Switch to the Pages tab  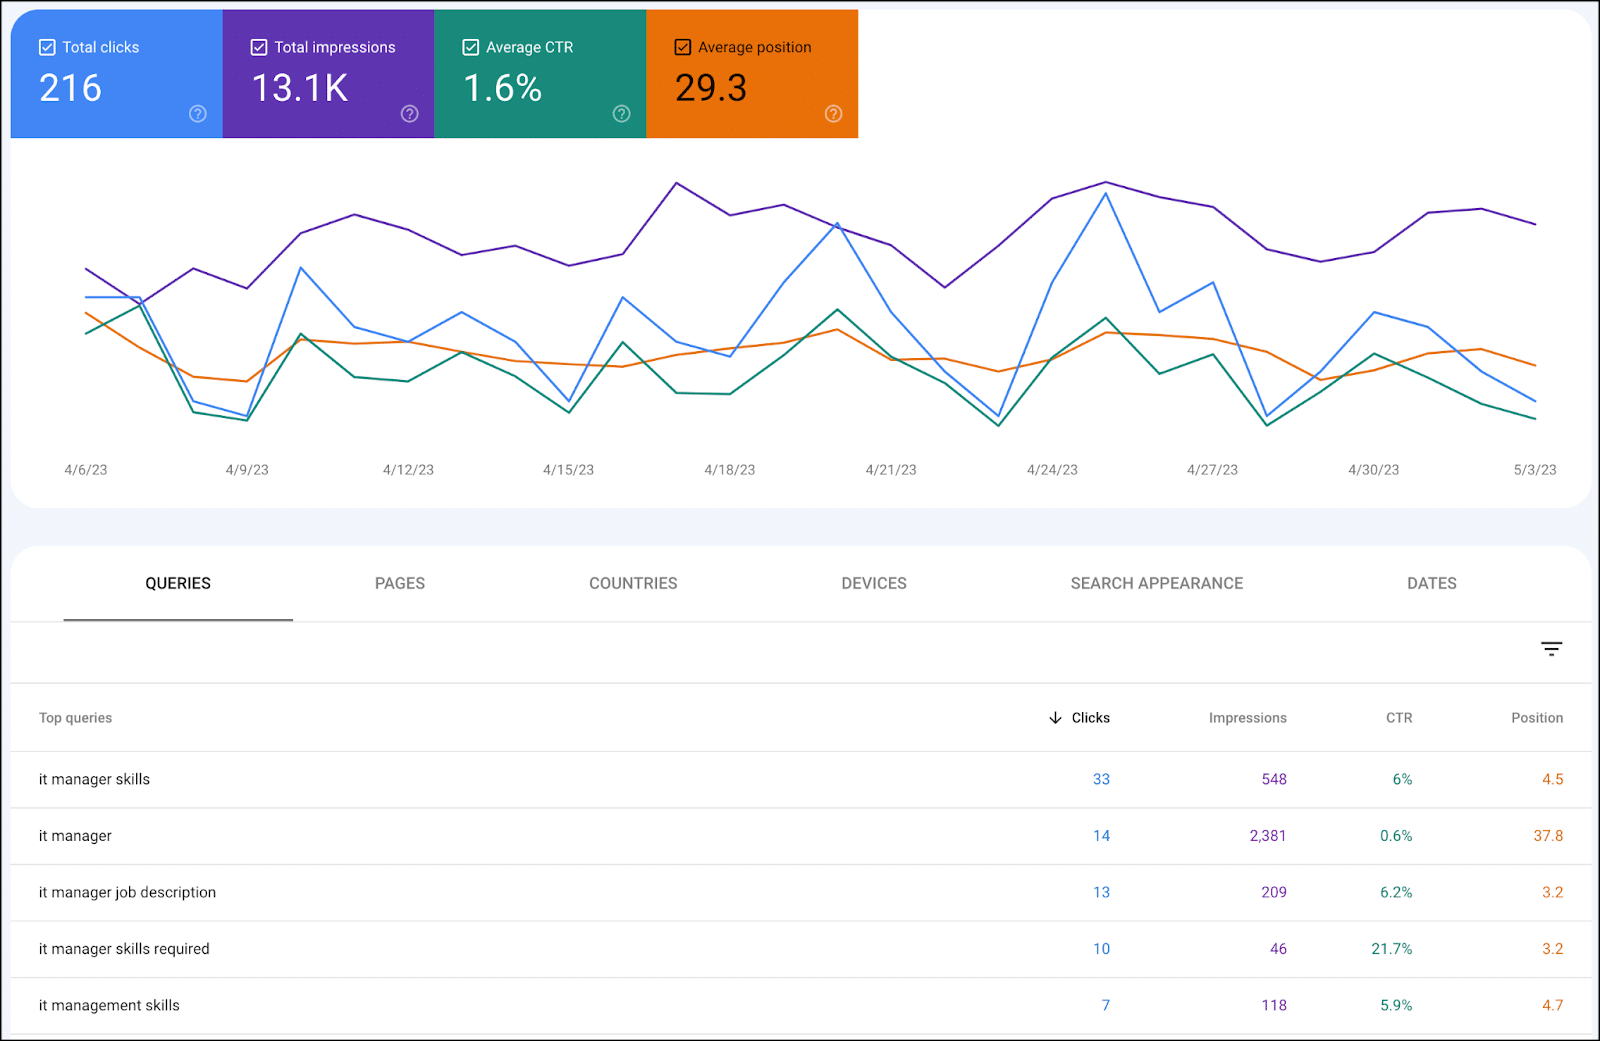coord(400,583)
